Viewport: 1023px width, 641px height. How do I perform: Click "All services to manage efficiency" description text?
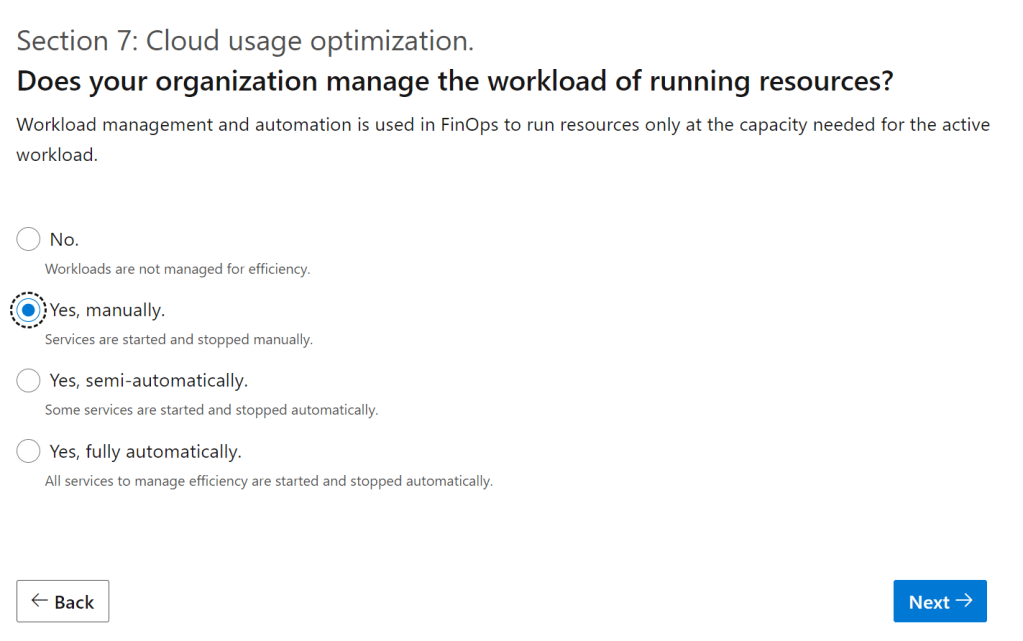(268, 481)
